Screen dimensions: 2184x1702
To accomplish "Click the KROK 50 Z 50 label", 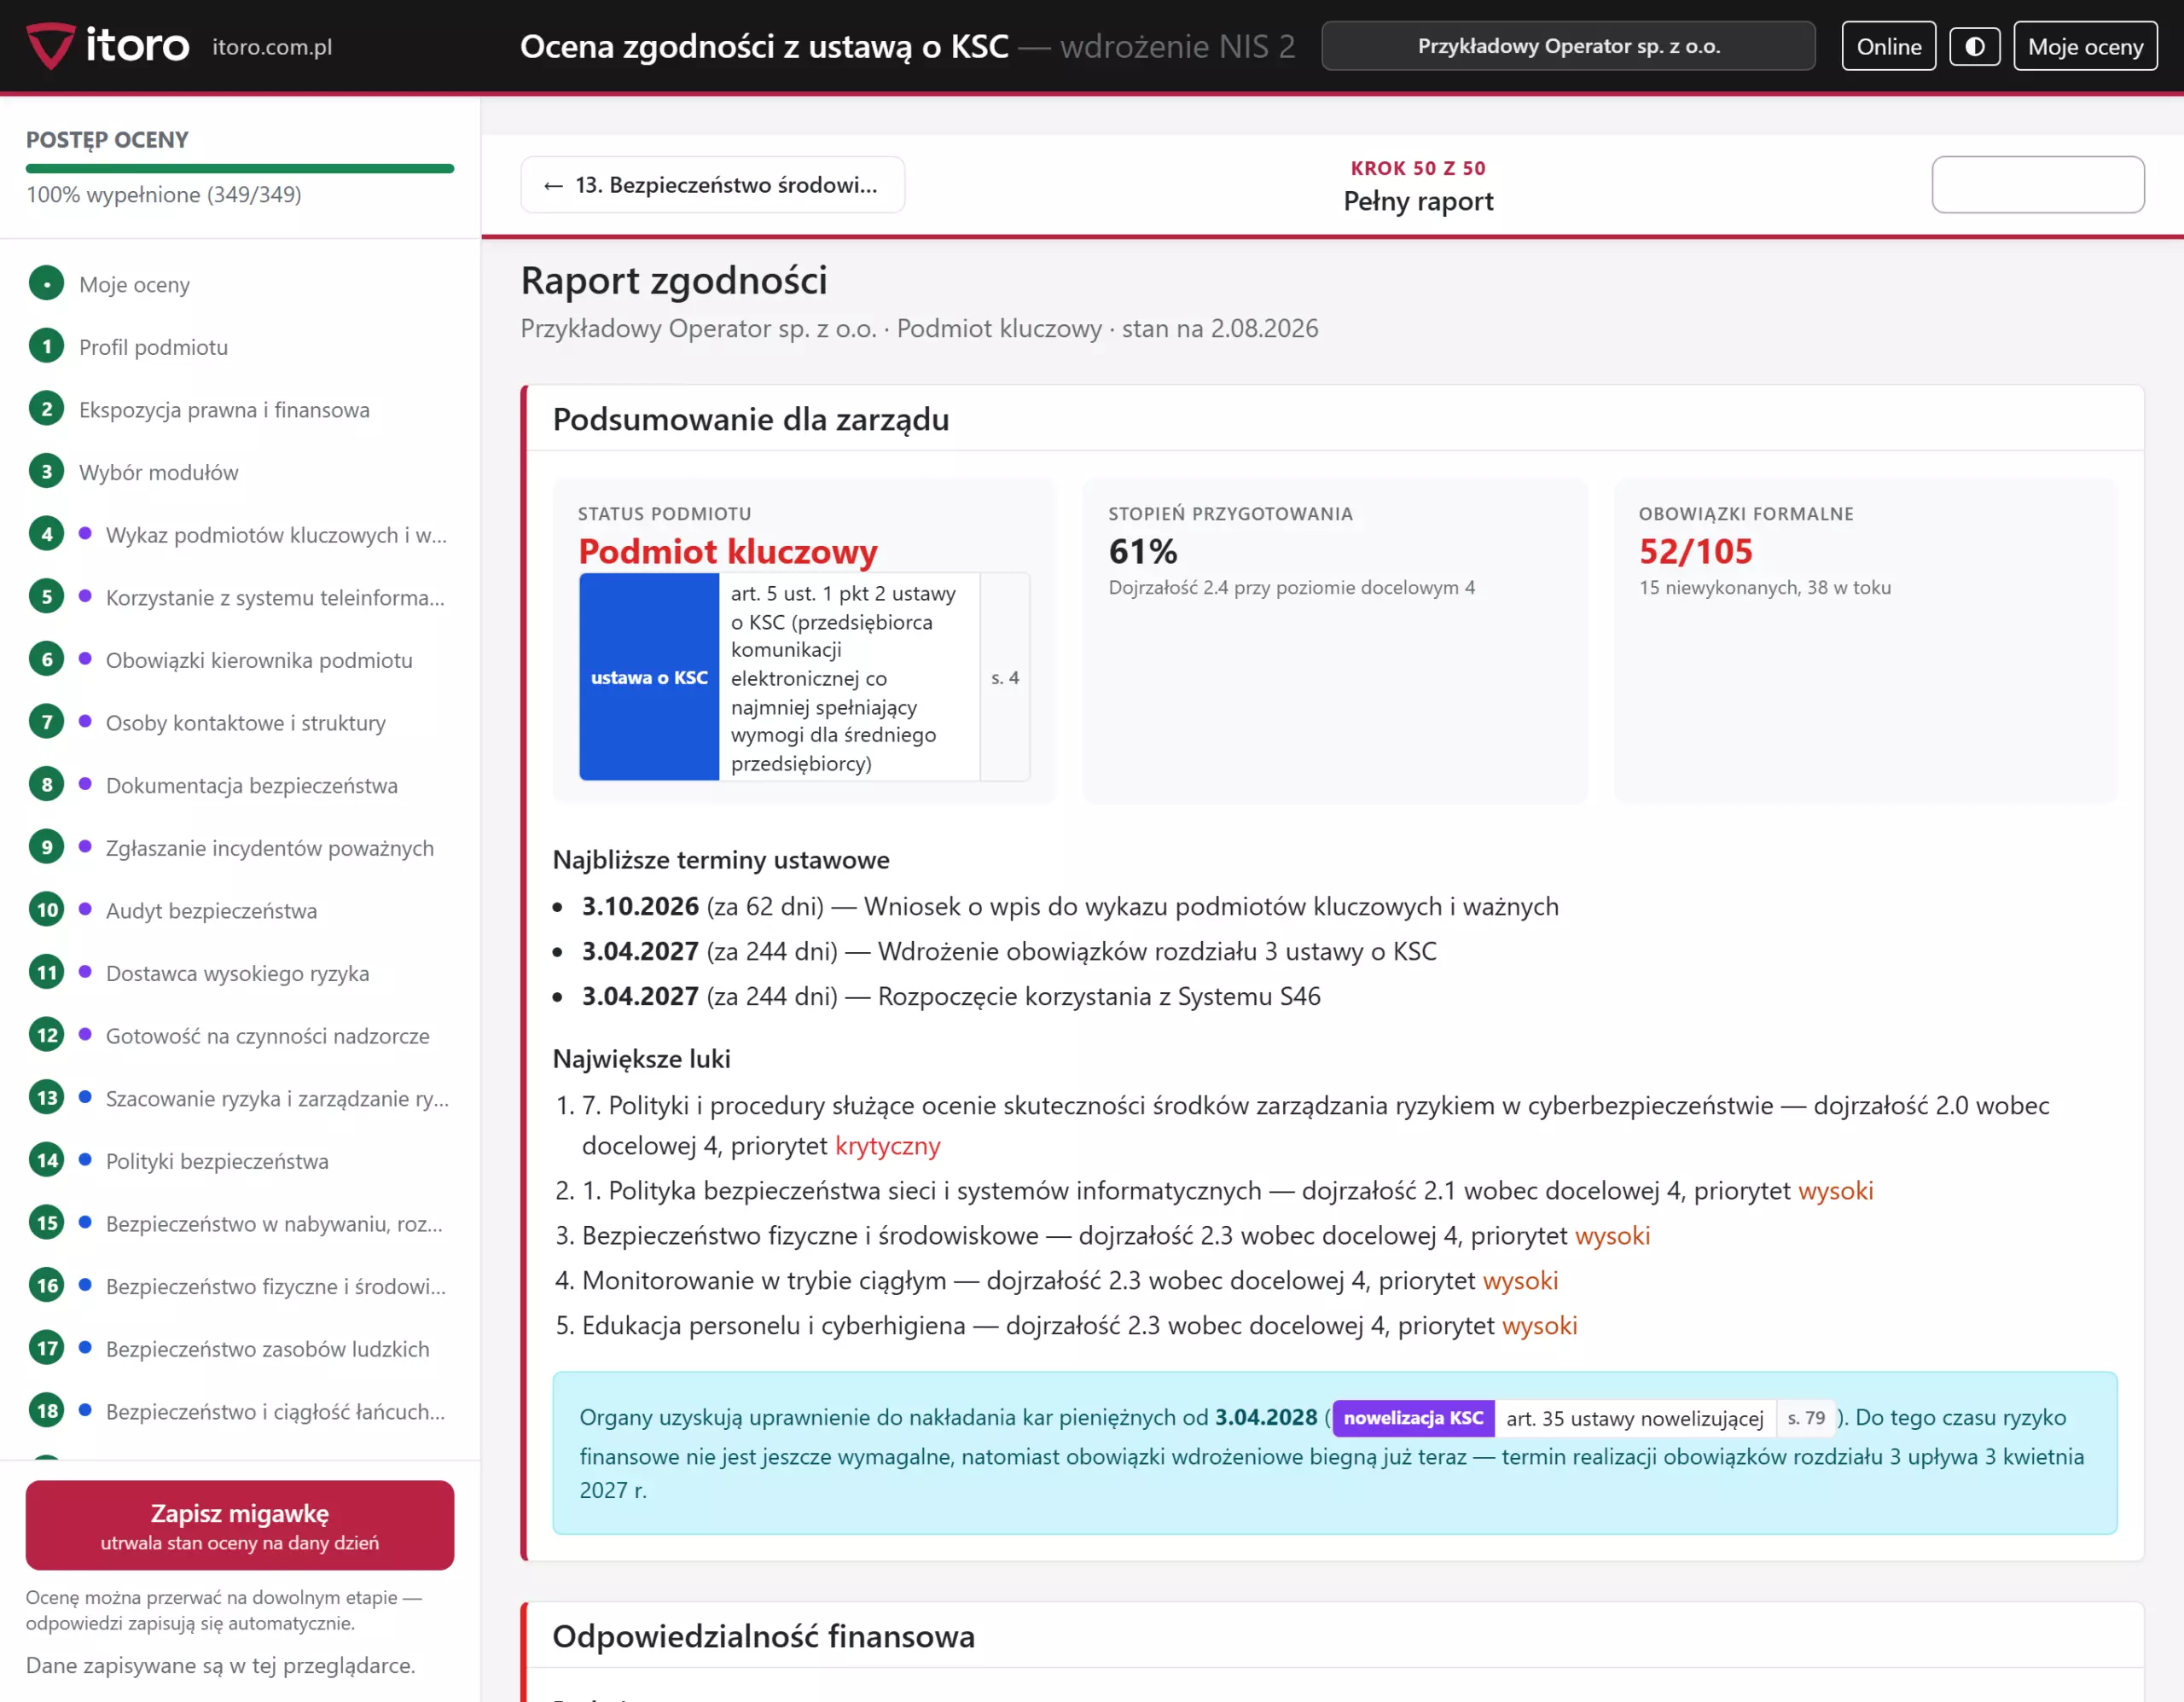I will [x=1418, y=168].
